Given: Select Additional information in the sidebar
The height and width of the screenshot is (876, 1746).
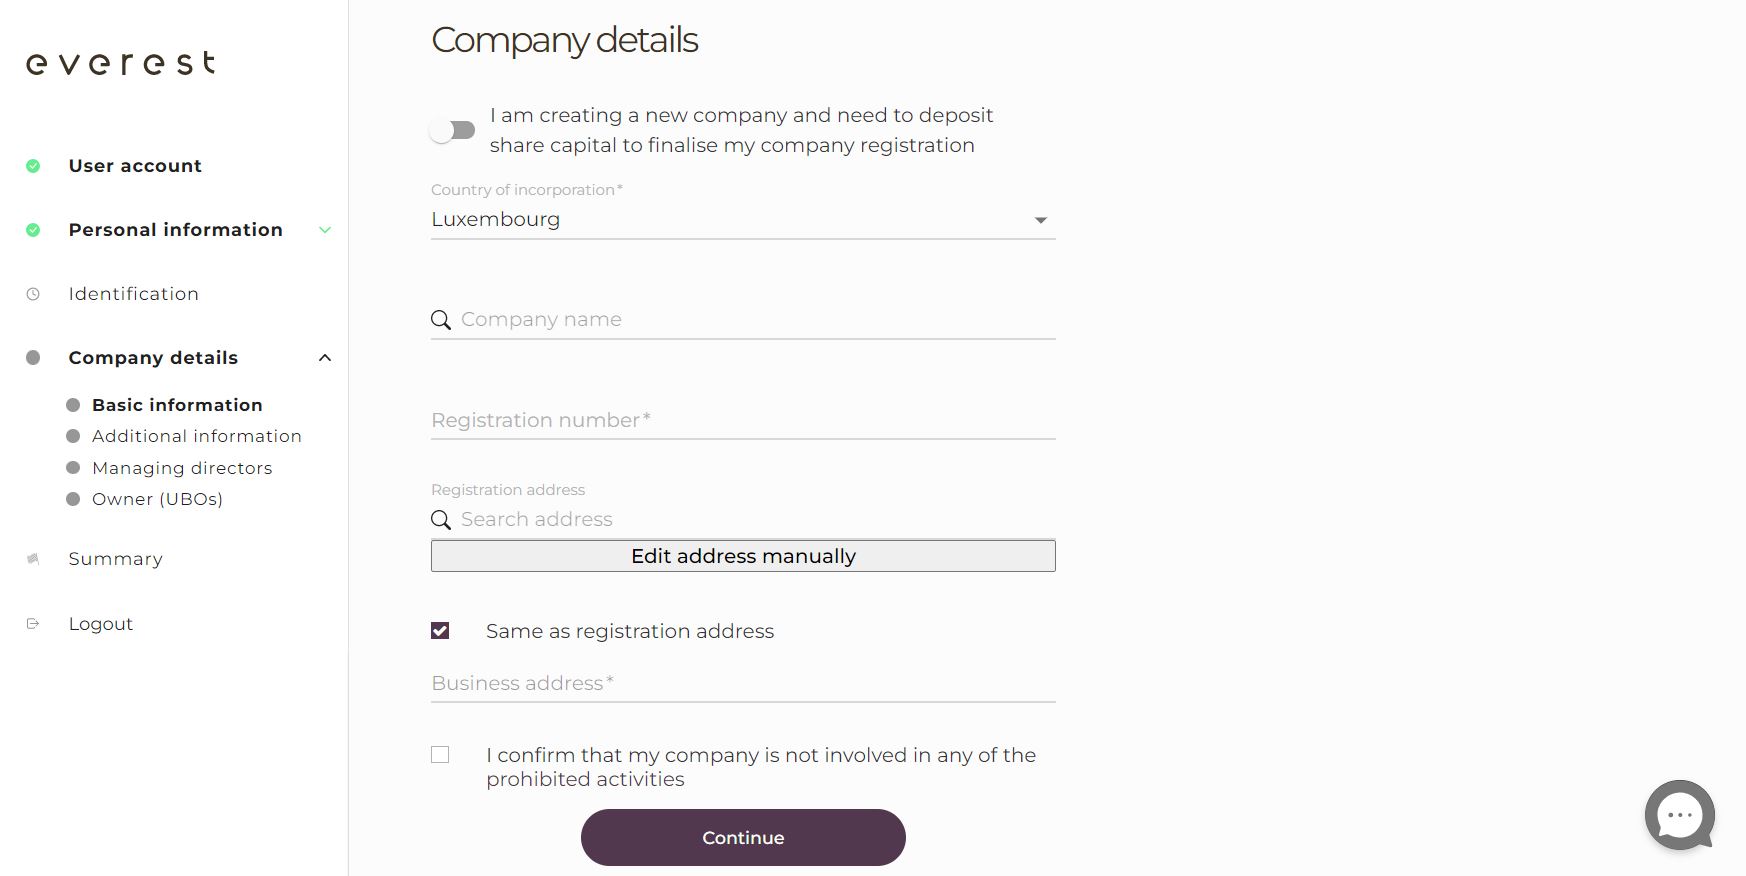Looking at the screenshot, I should [x=196, y=436].
